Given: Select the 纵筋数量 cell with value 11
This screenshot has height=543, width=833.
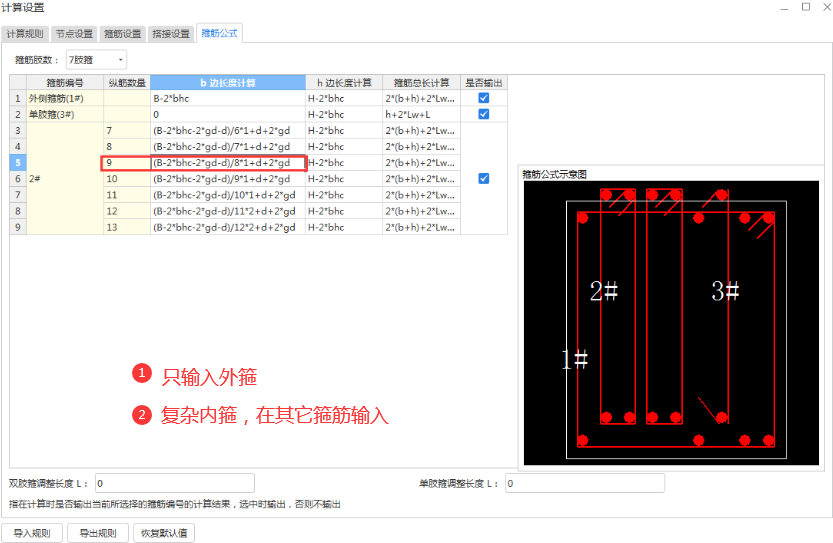Looking at the screenshot, I should pyautogui.click(x=127, y=195).
